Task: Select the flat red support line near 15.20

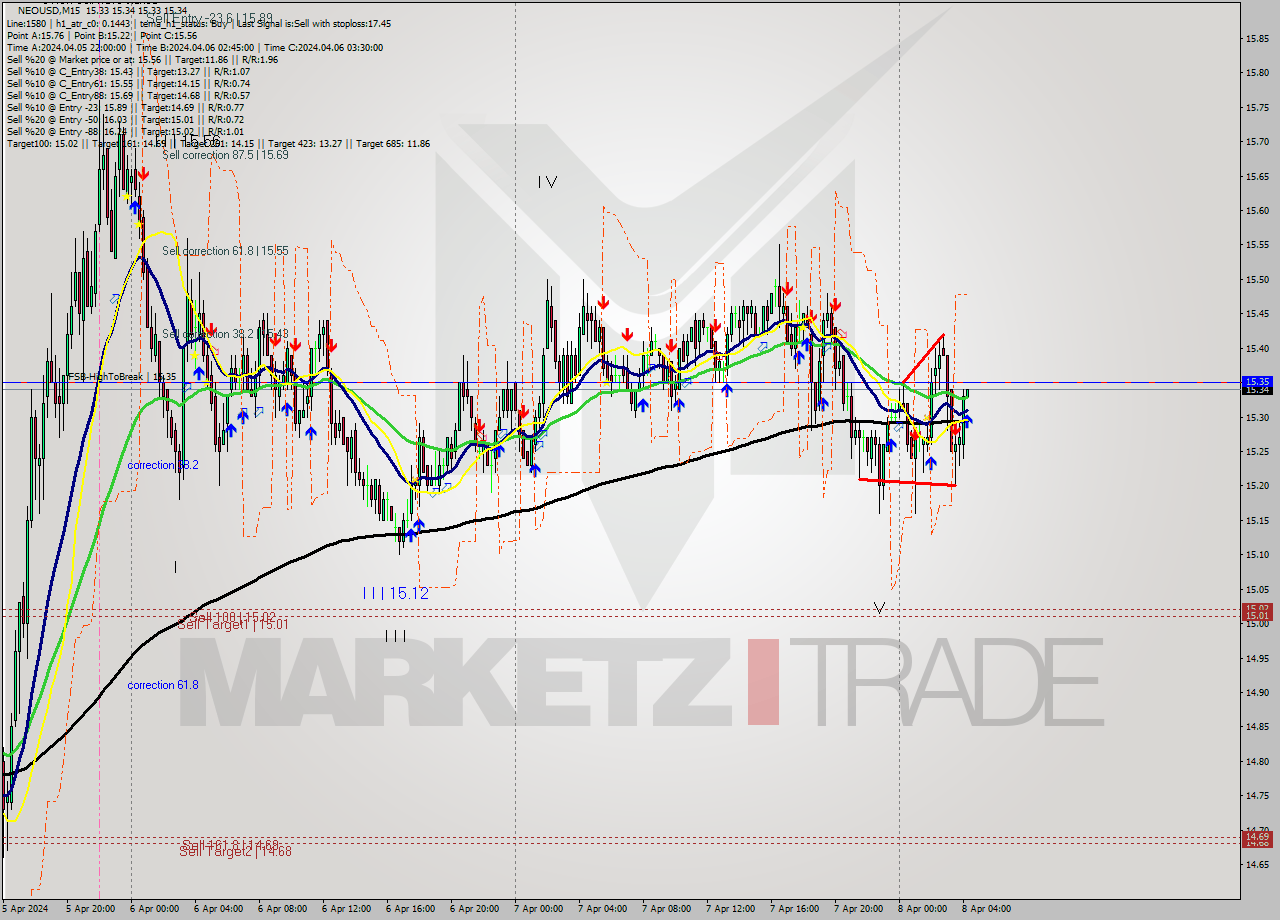Action: point(908,482)
